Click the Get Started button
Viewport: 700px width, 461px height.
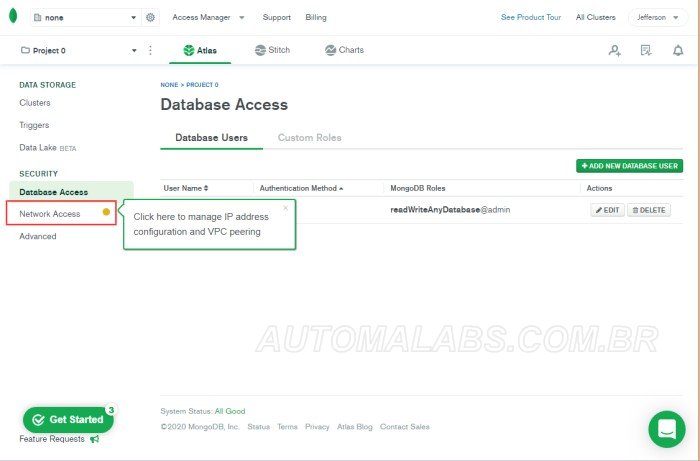(68, 419)
